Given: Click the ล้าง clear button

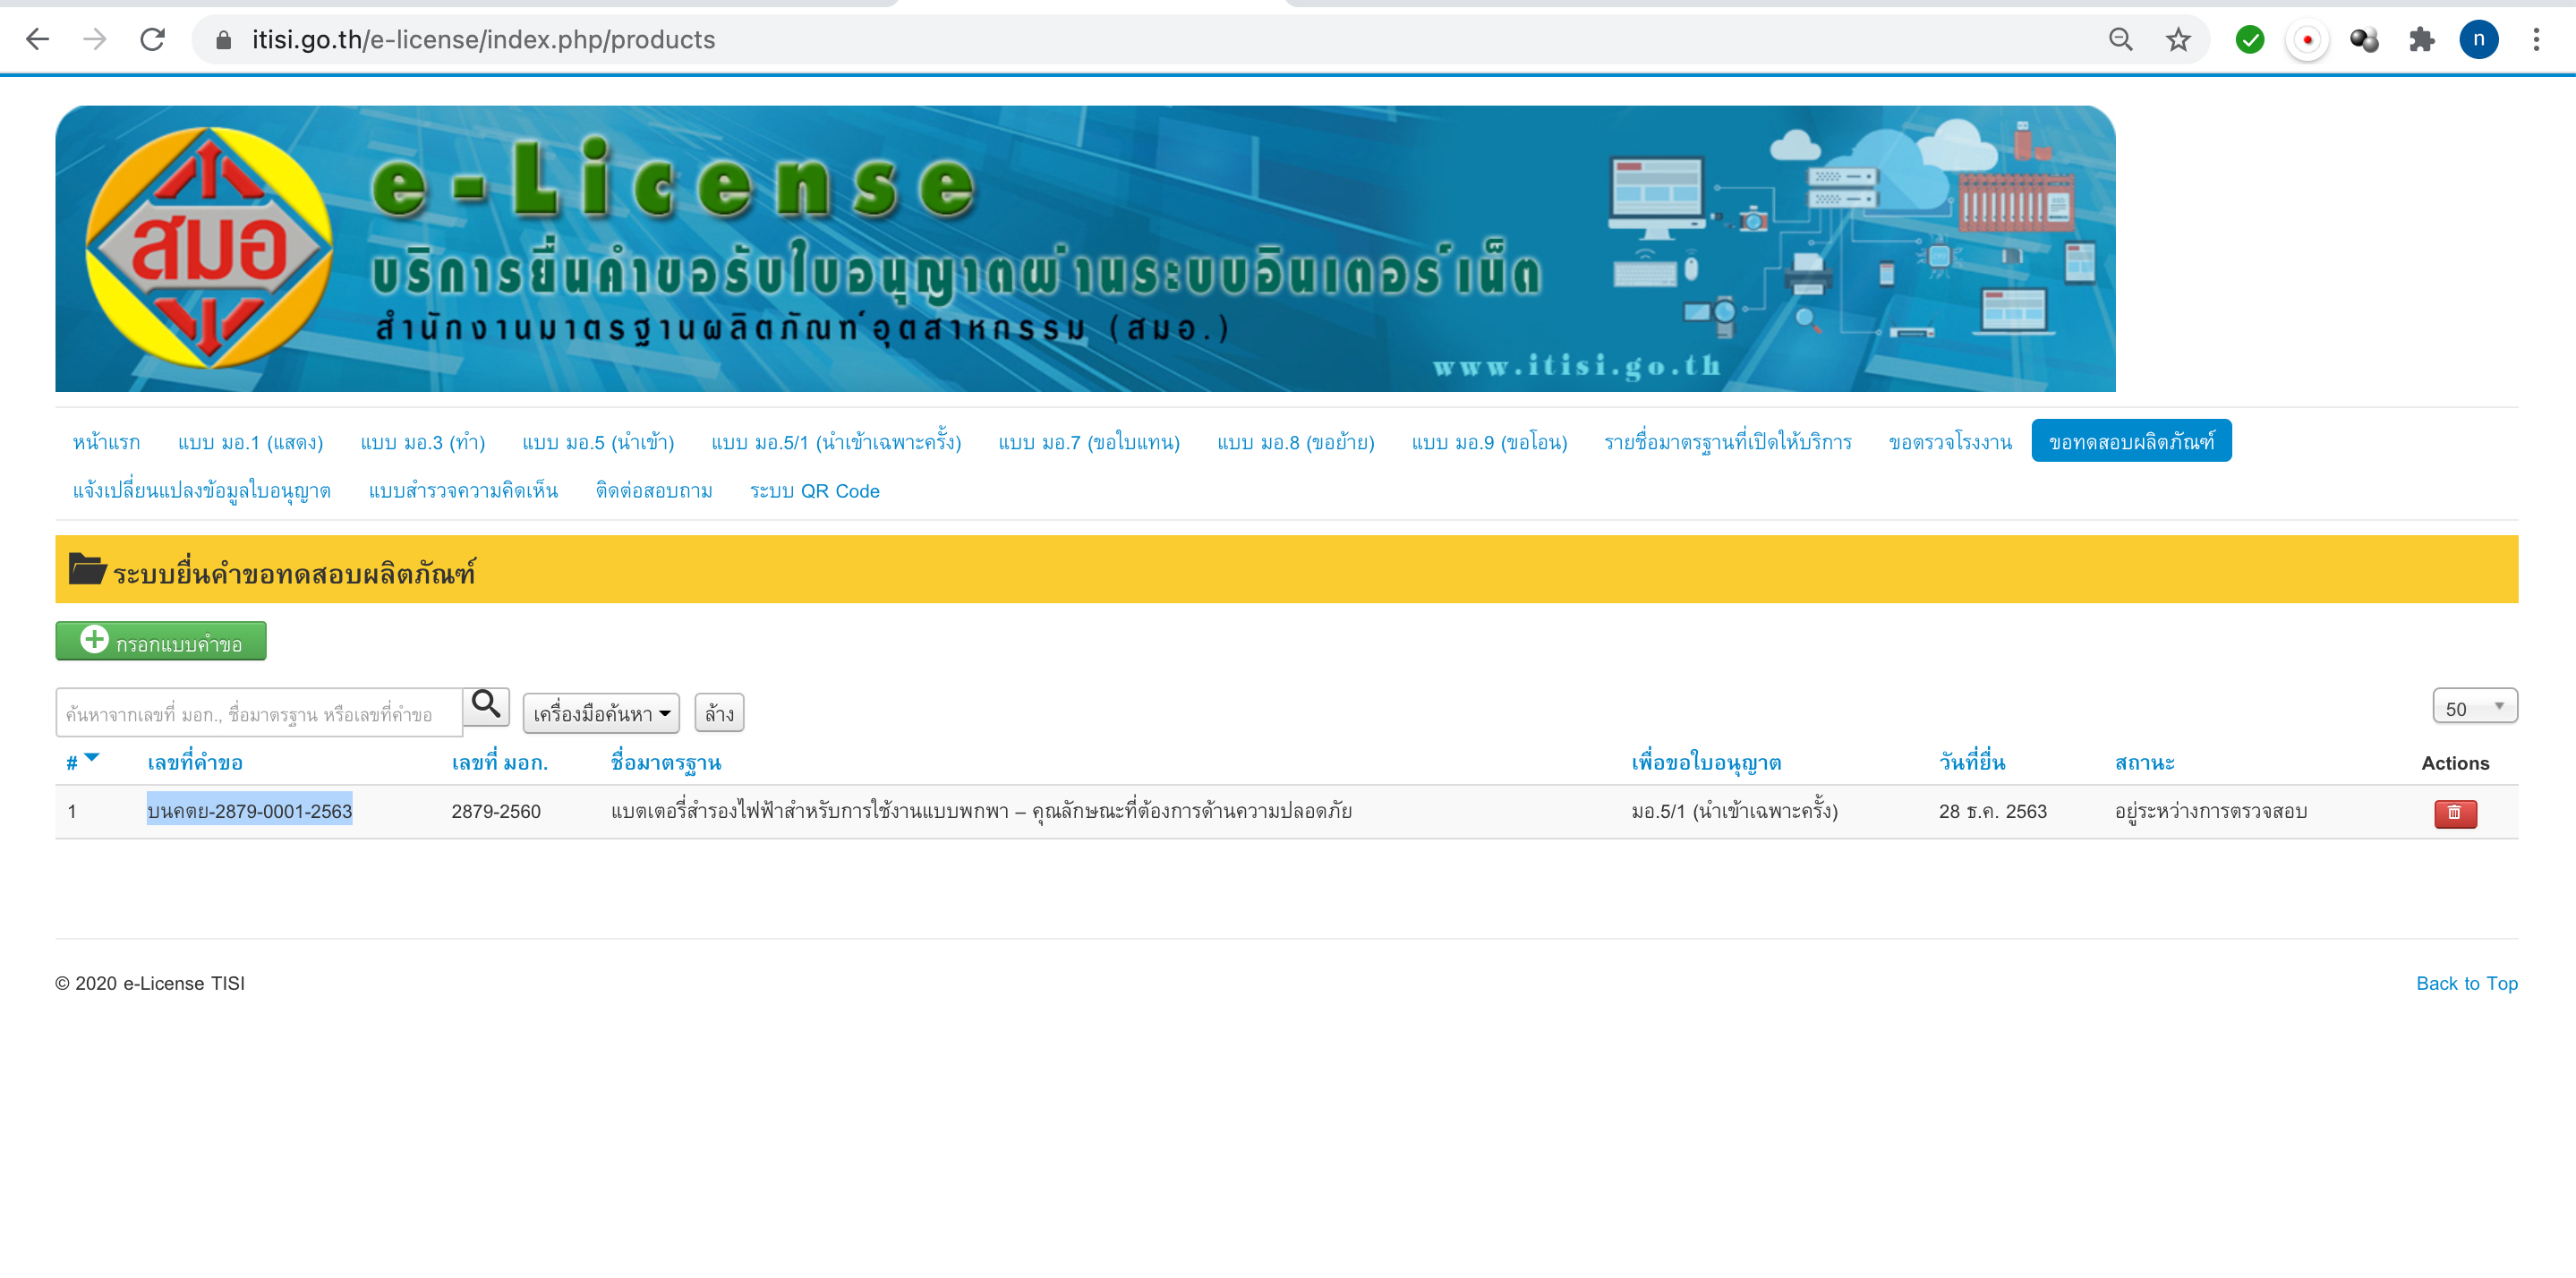Looking at the screenshot, I should [x=719, y=713].
